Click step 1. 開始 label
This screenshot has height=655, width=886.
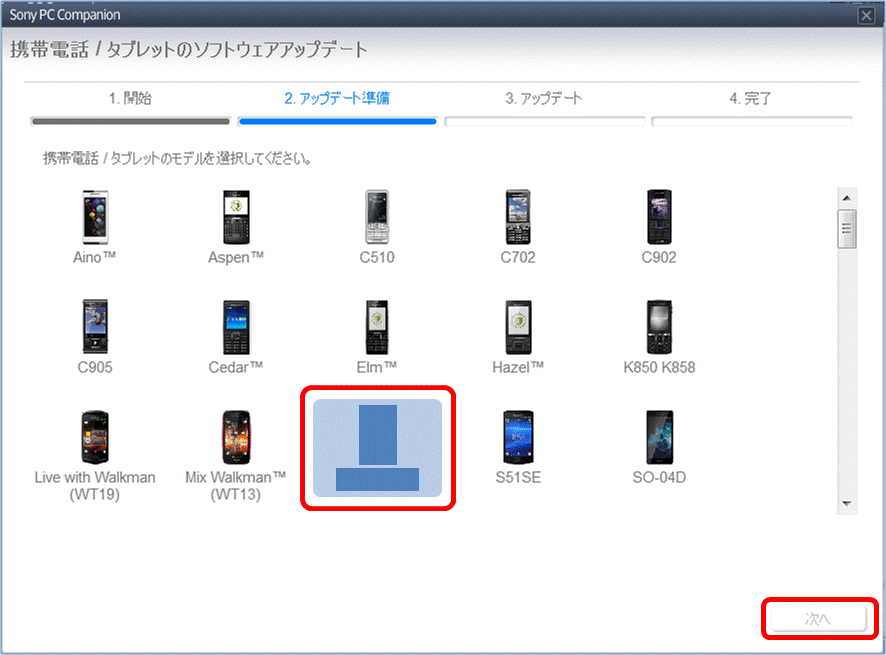(130, 98)
